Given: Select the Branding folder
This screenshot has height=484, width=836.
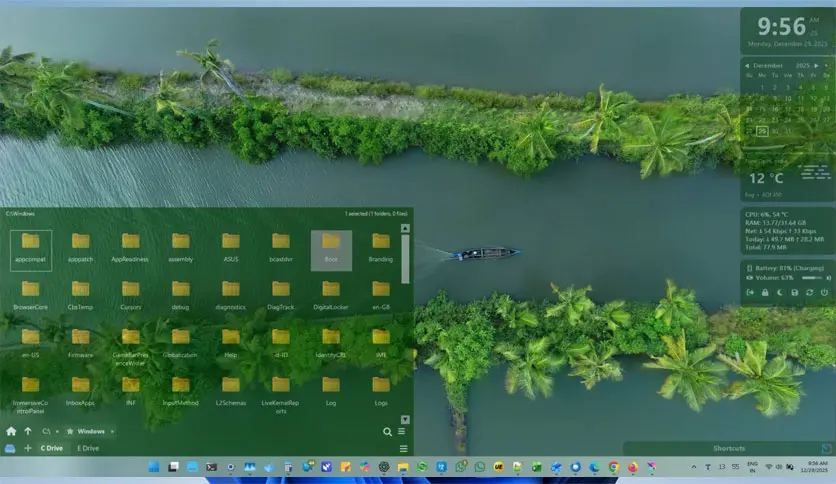Looking at the screenshot, I should point(381,250).
